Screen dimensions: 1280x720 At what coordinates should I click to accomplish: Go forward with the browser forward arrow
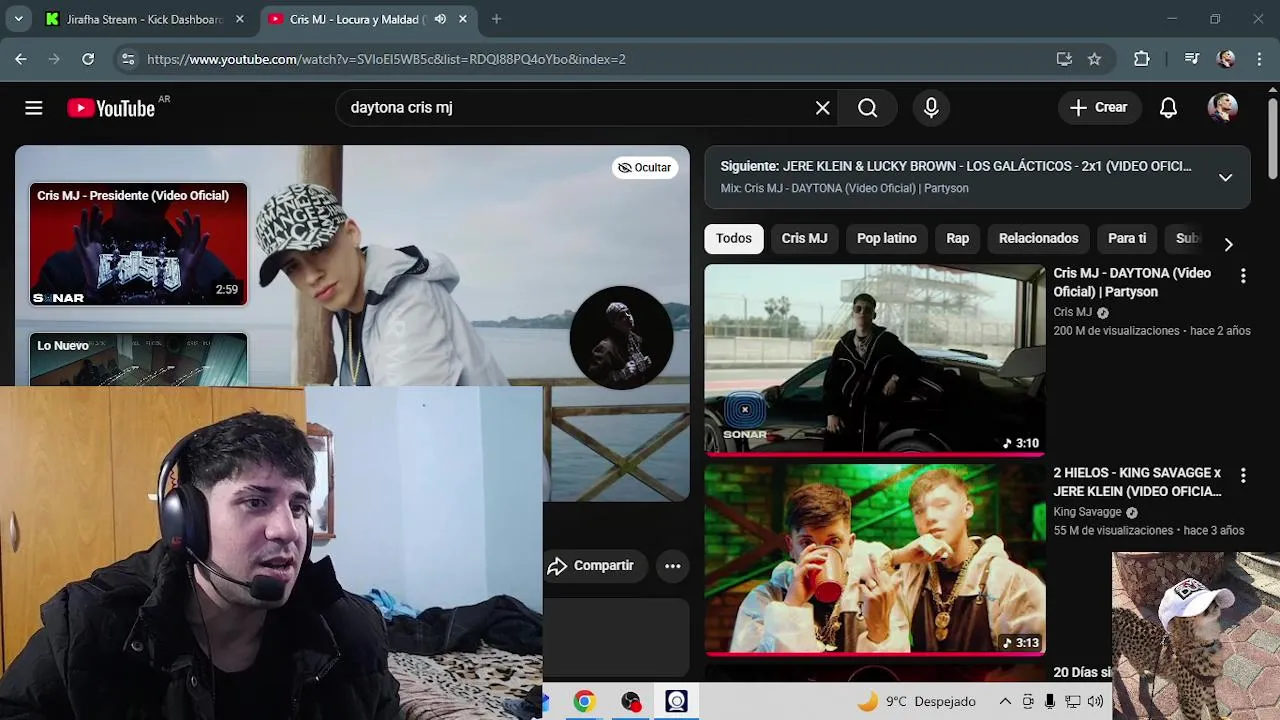coord(54,59)
